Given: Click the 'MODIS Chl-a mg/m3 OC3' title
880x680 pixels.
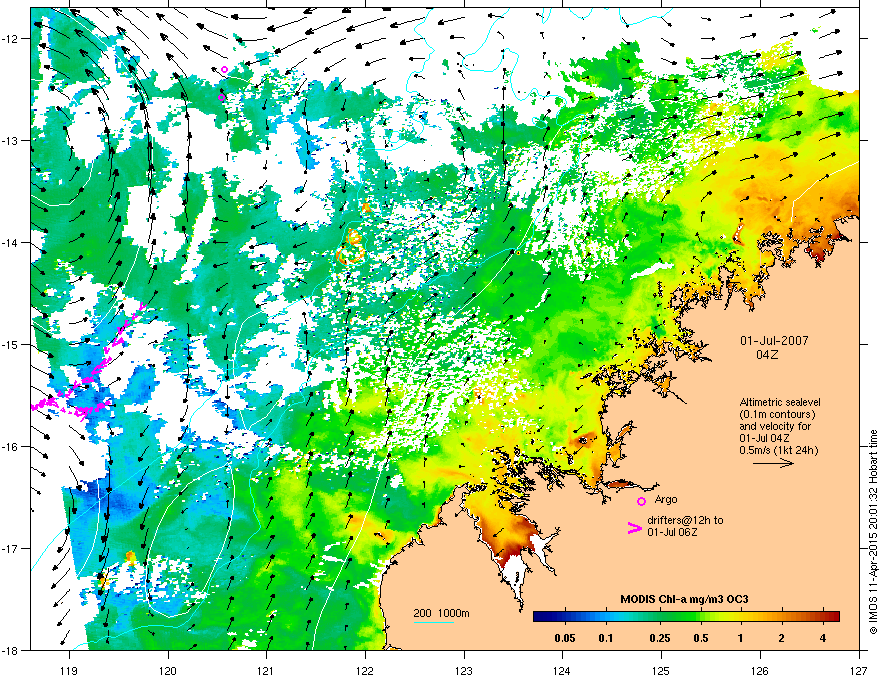Looking at the screenshot, I should 684,599.
